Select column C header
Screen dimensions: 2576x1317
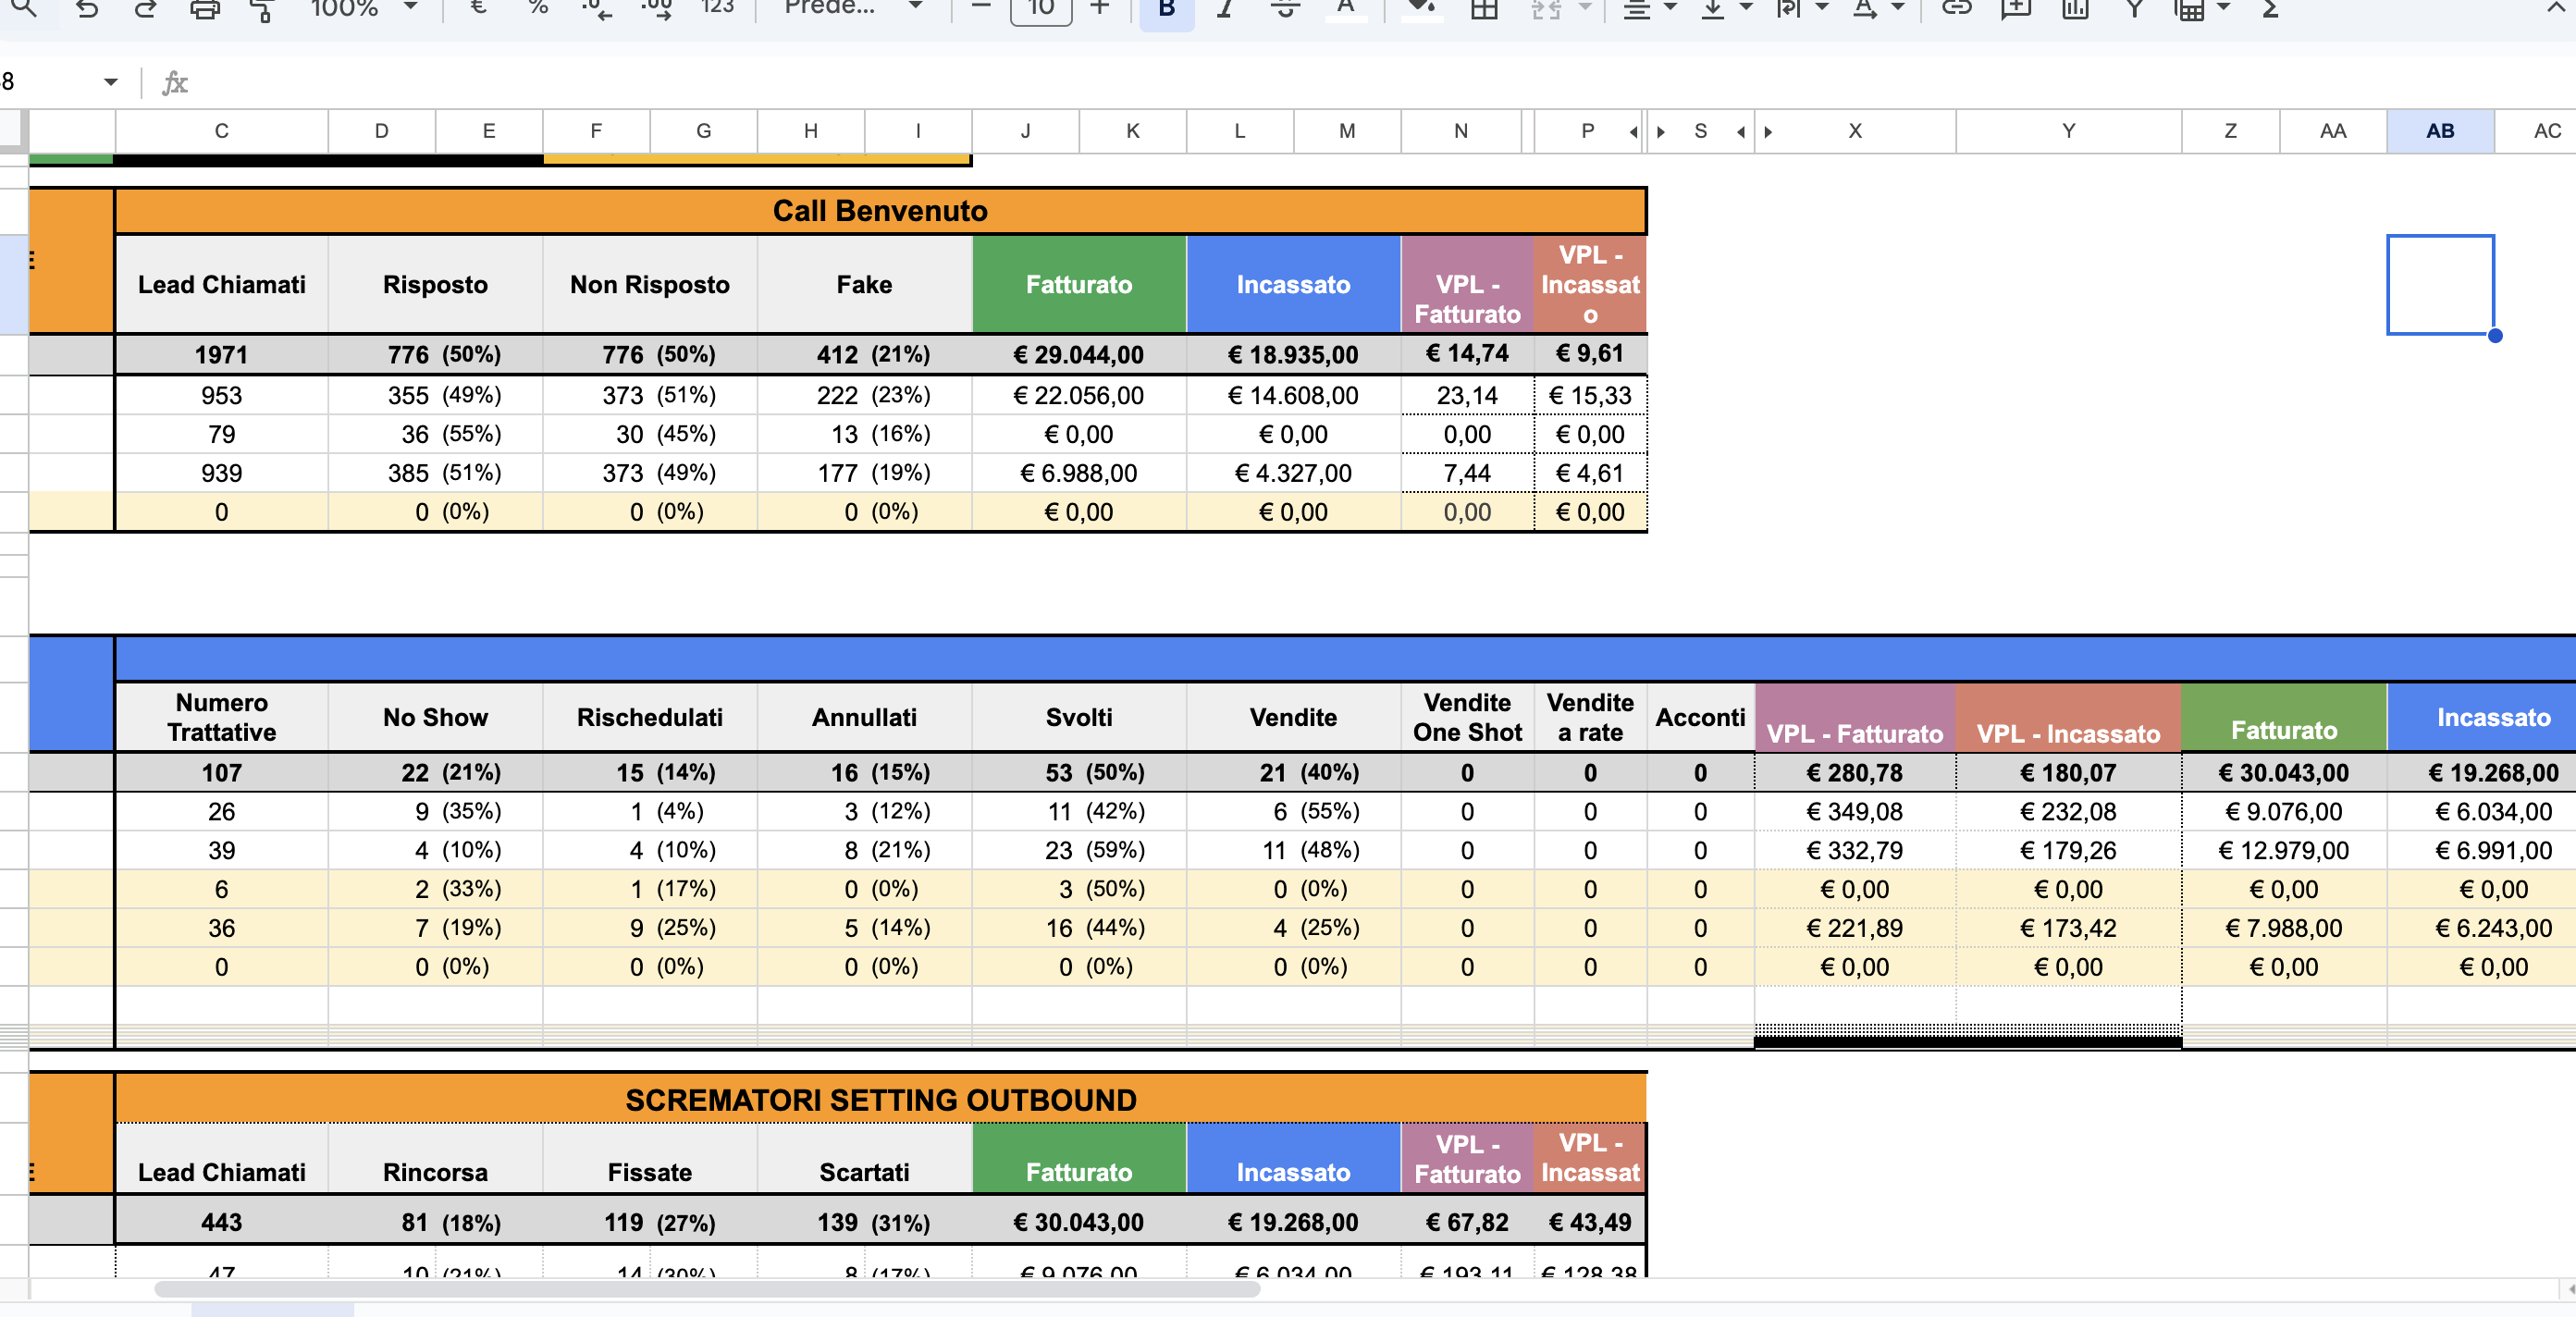pos(221,131)
